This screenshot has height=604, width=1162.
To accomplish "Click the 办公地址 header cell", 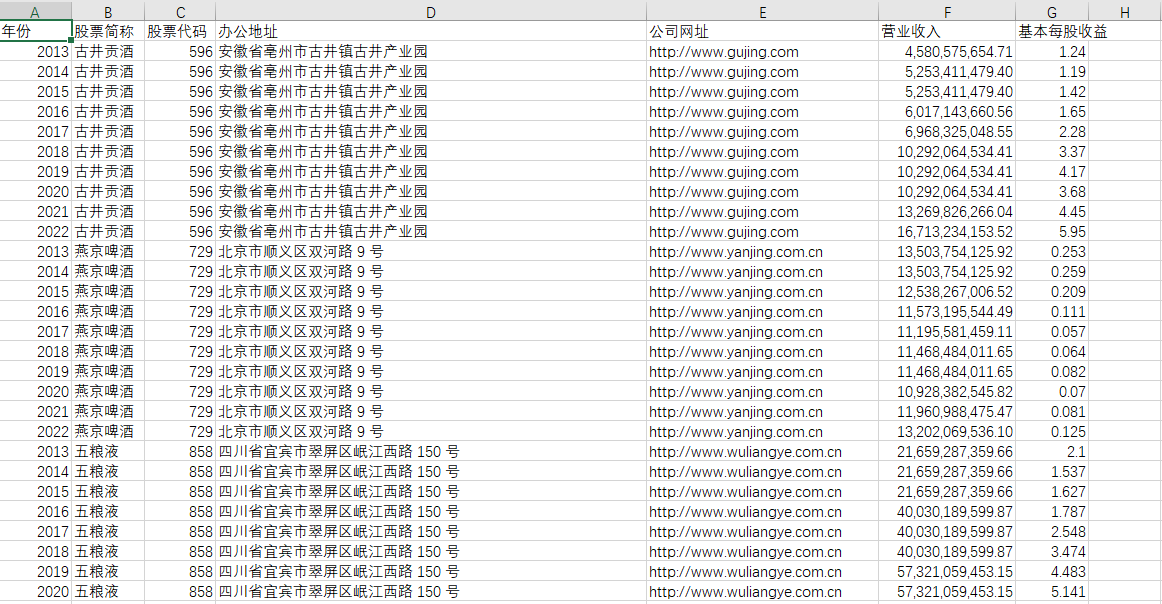I will tap(431, 31).
